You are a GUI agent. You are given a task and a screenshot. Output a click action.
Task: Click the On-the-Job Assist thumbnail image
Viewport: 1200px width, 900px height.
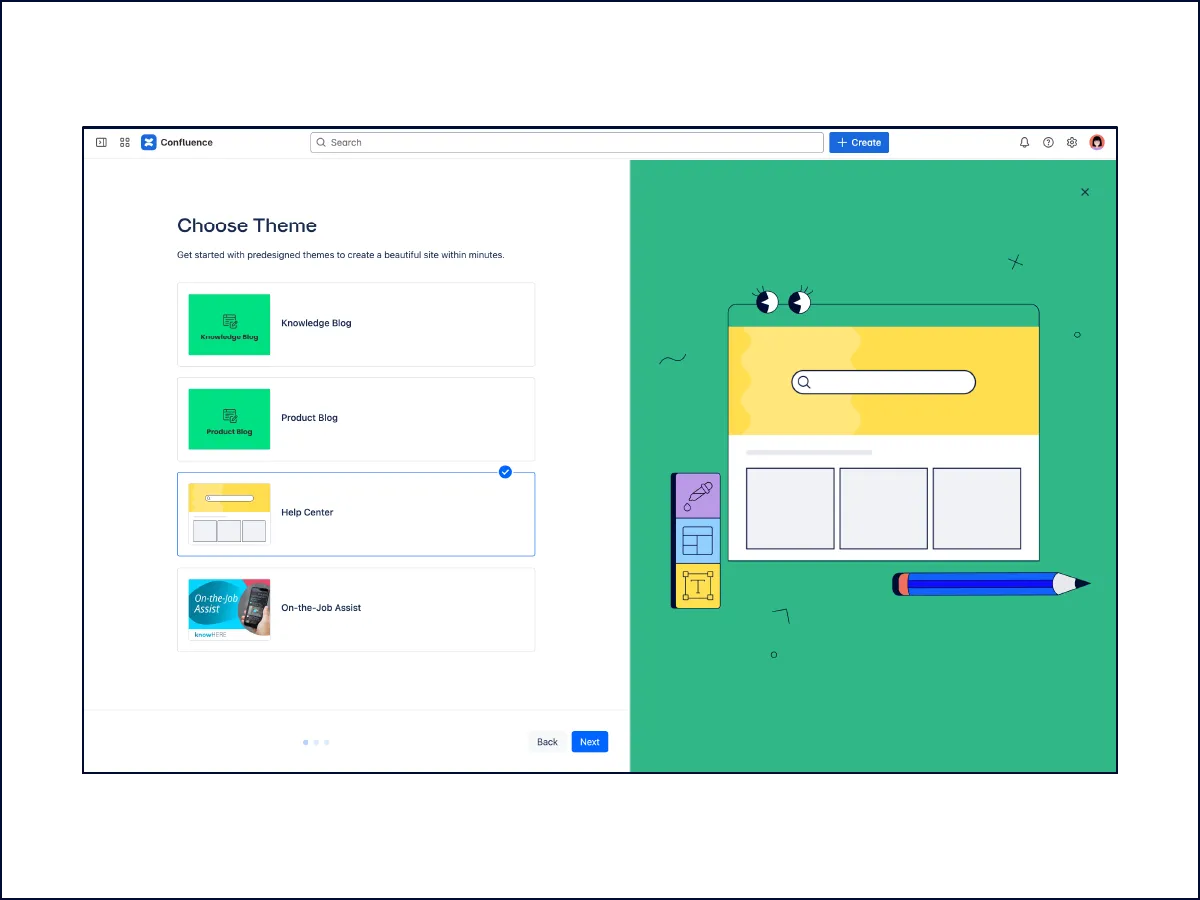(229, 609)
